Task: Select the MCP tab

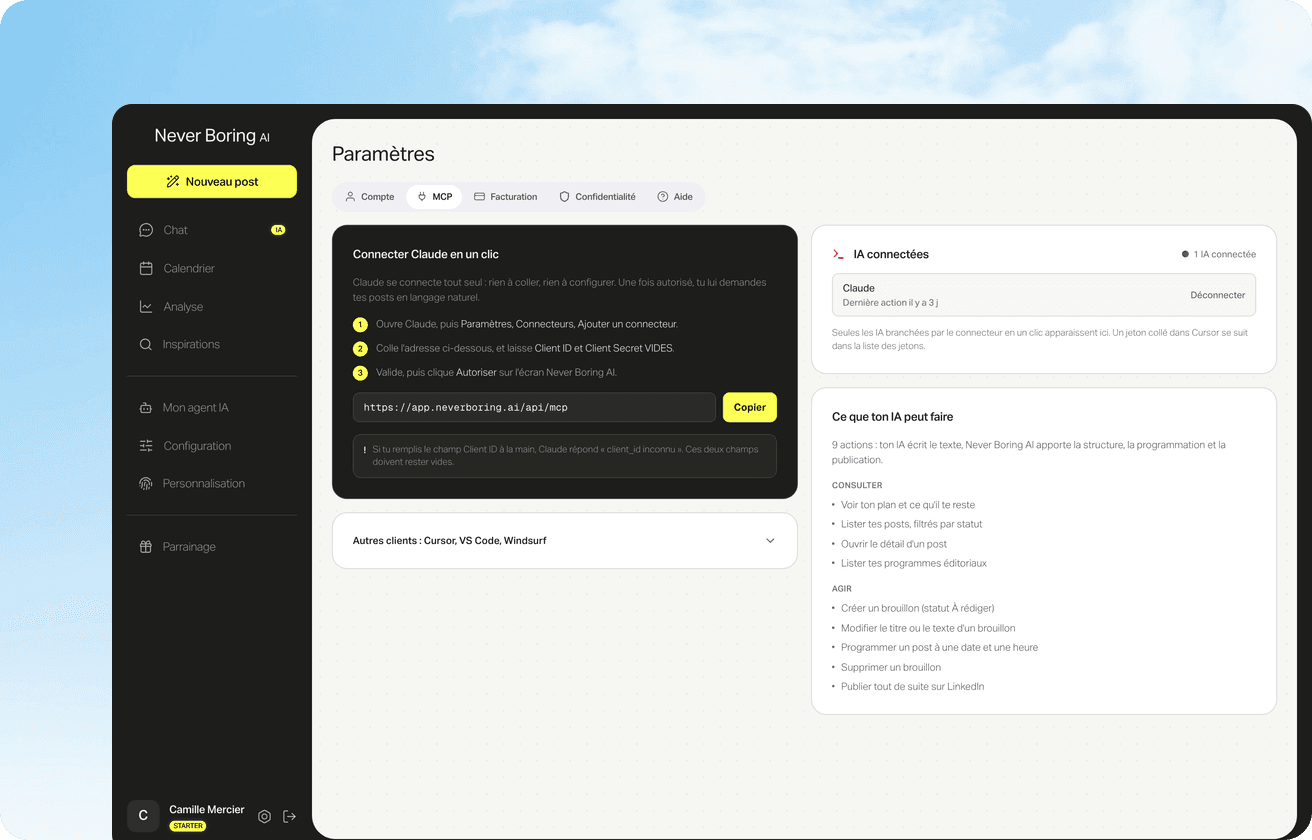Action: 434,197
